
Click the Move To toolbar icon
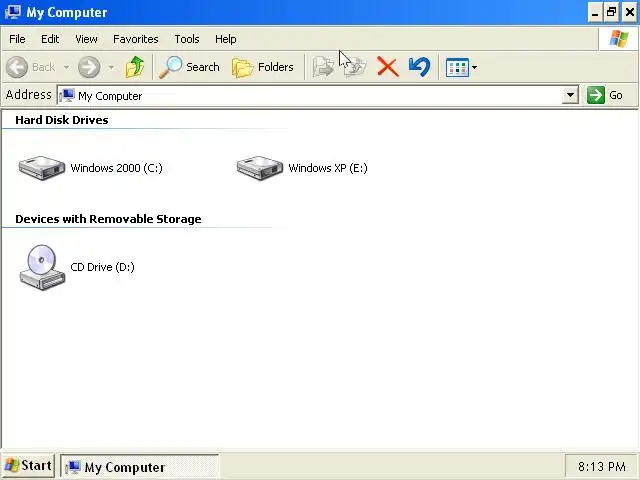coord(323,67)
